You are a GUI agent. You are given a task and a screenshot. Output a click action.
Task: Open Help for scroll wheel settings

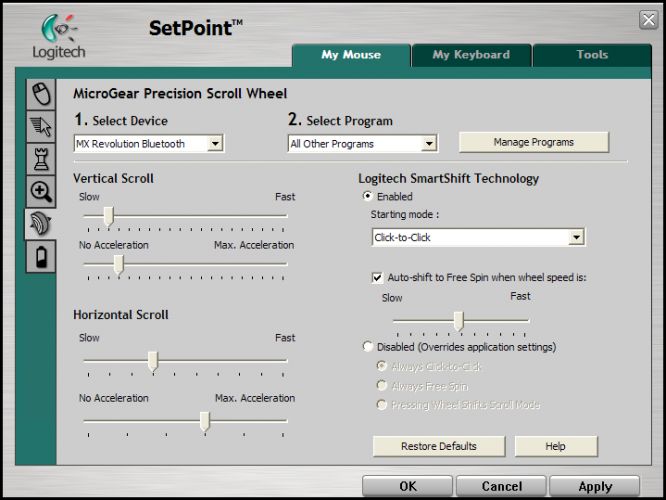tap(556, 446)
